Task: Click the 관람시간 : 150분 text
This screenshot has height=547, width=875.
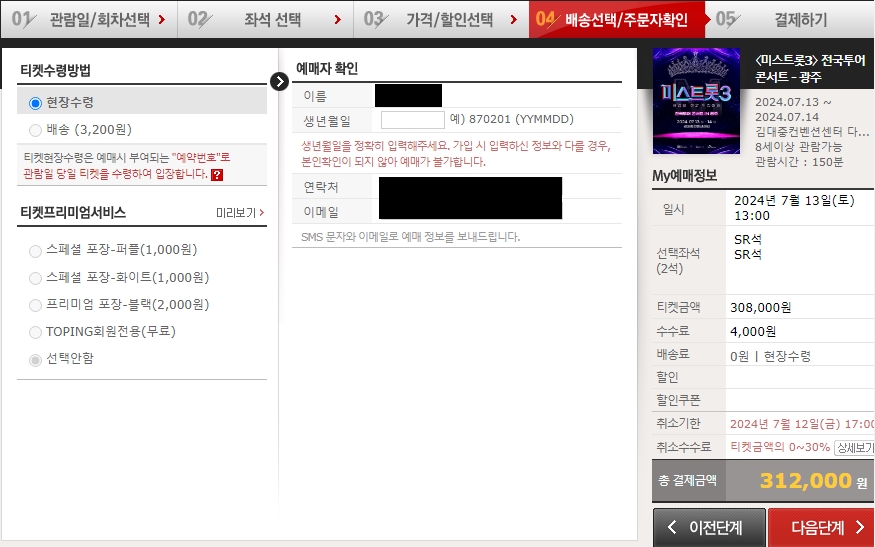Action: click(x=799, y=162)
